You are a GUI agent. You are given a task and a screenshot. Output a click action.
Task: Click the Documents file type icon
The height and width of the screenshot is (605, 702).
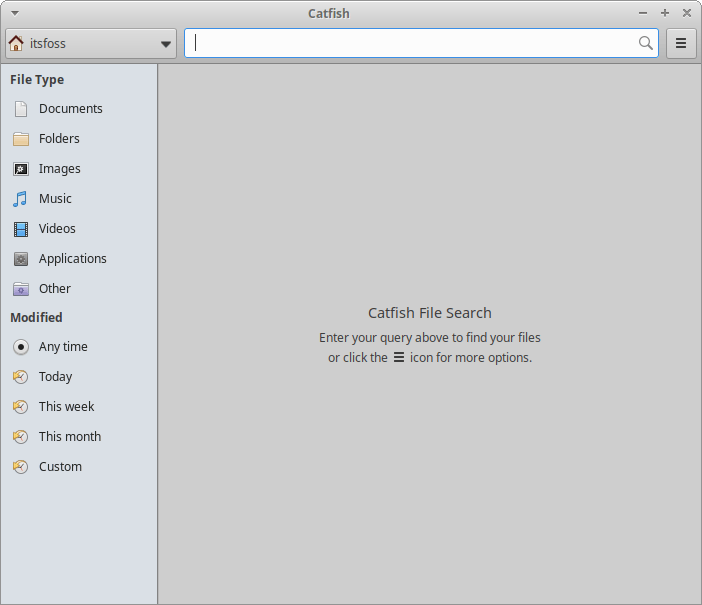tap(21, 109)
